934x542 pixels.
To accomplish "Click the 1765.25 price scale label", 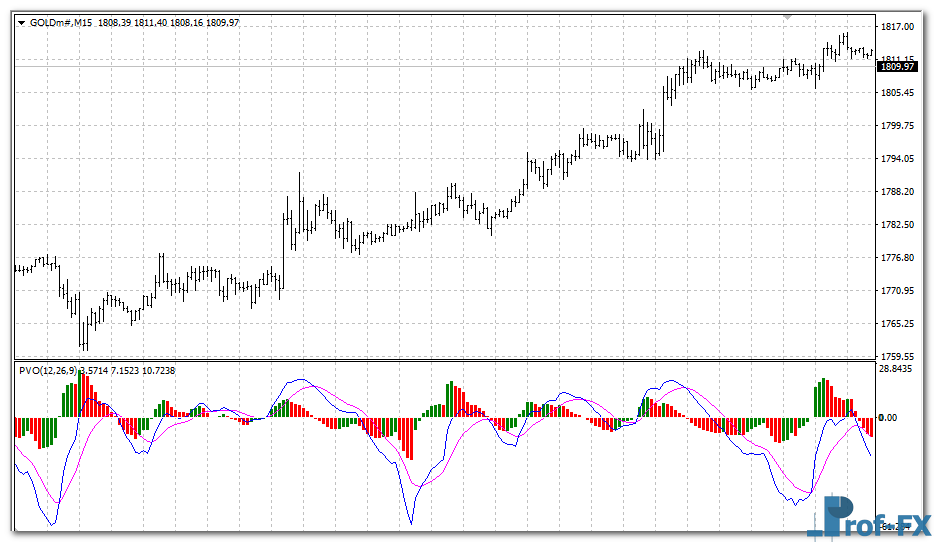I will coord(896,324).
